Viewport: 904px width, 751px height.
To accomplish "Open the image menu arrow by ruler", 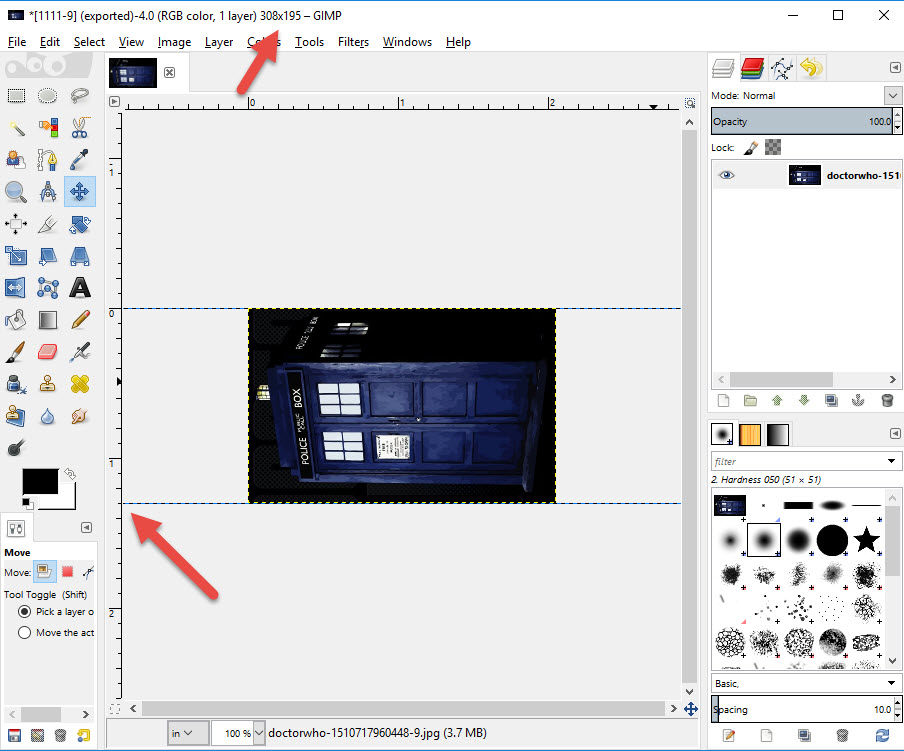I will [x=114, y=101].
